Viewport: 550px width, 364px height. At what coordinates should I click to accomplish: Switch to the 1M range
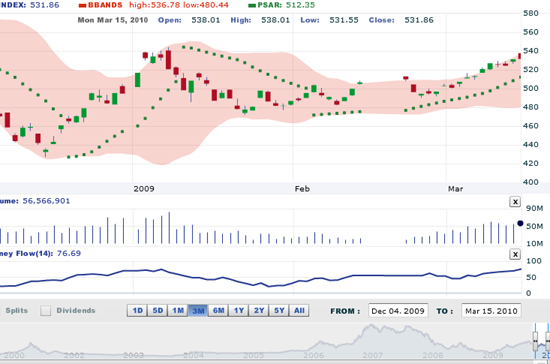coord(178,311)
